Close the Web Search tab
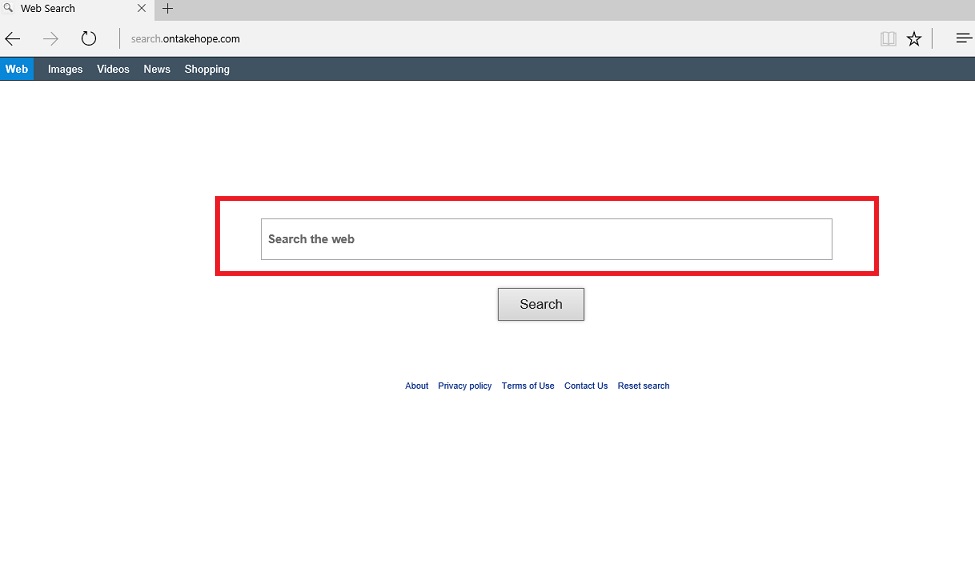Viewport: 975px width, 572px height. coord(141,9)
